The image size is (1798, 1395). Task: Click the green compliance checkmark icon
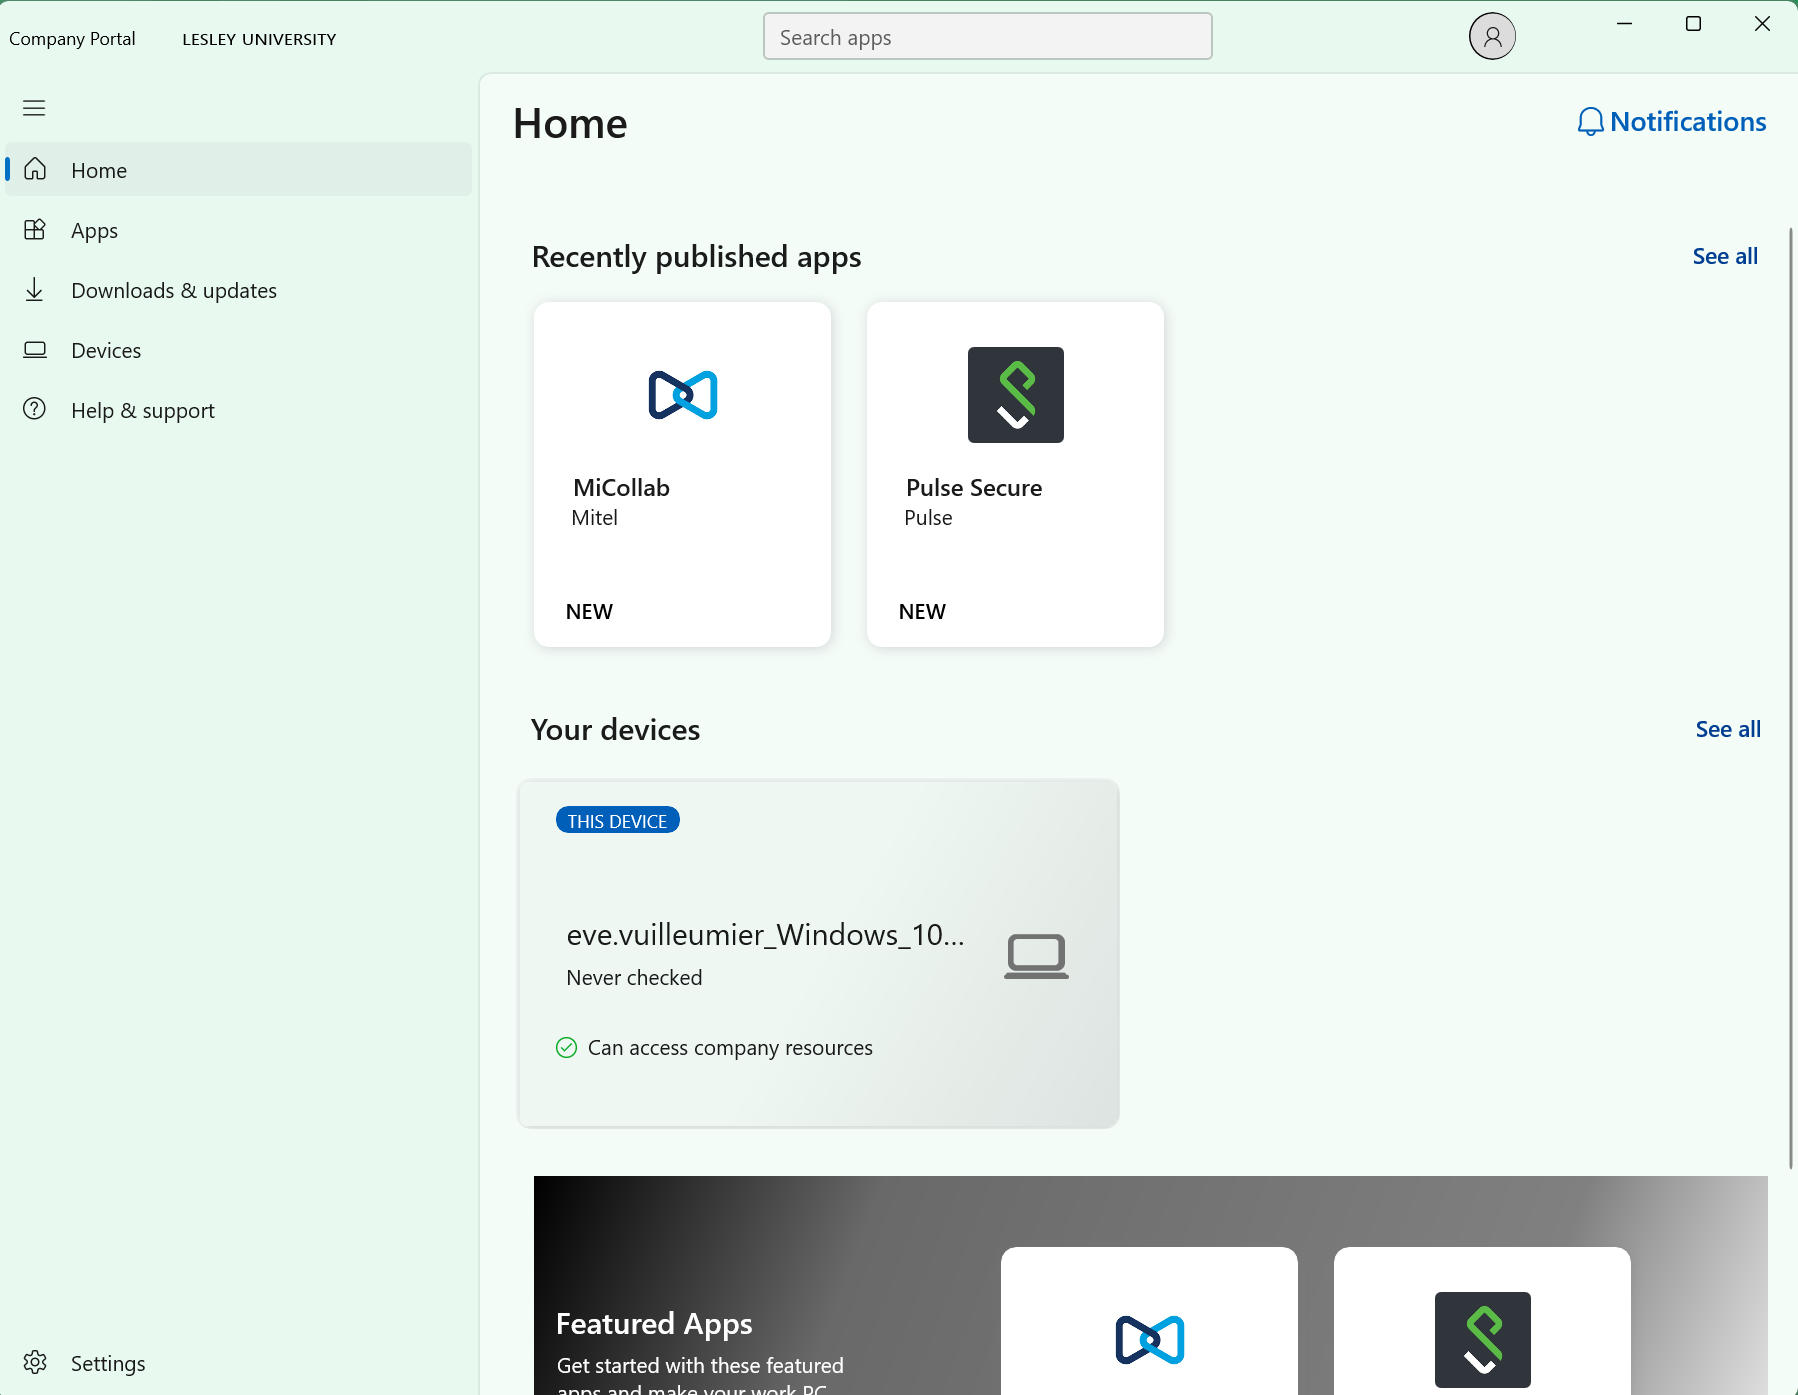tap(566, 1047)
